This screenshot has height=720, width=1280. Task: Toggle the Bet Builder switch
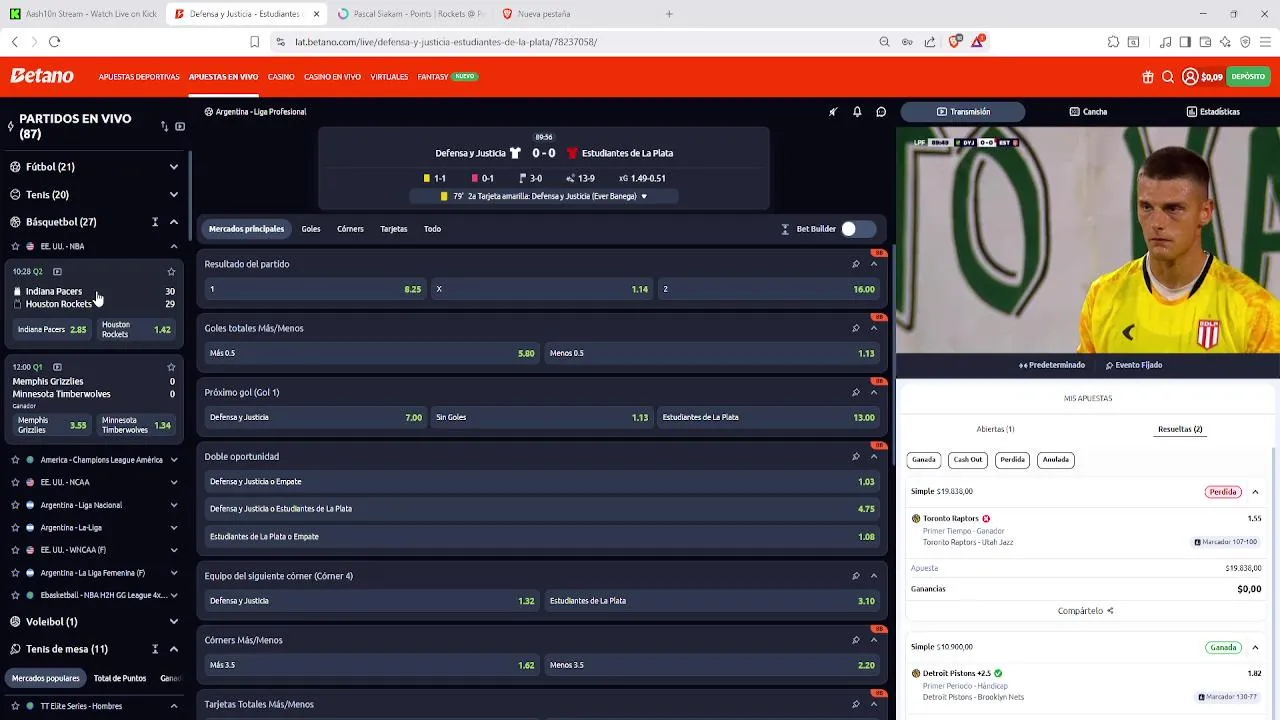point(857,229)
